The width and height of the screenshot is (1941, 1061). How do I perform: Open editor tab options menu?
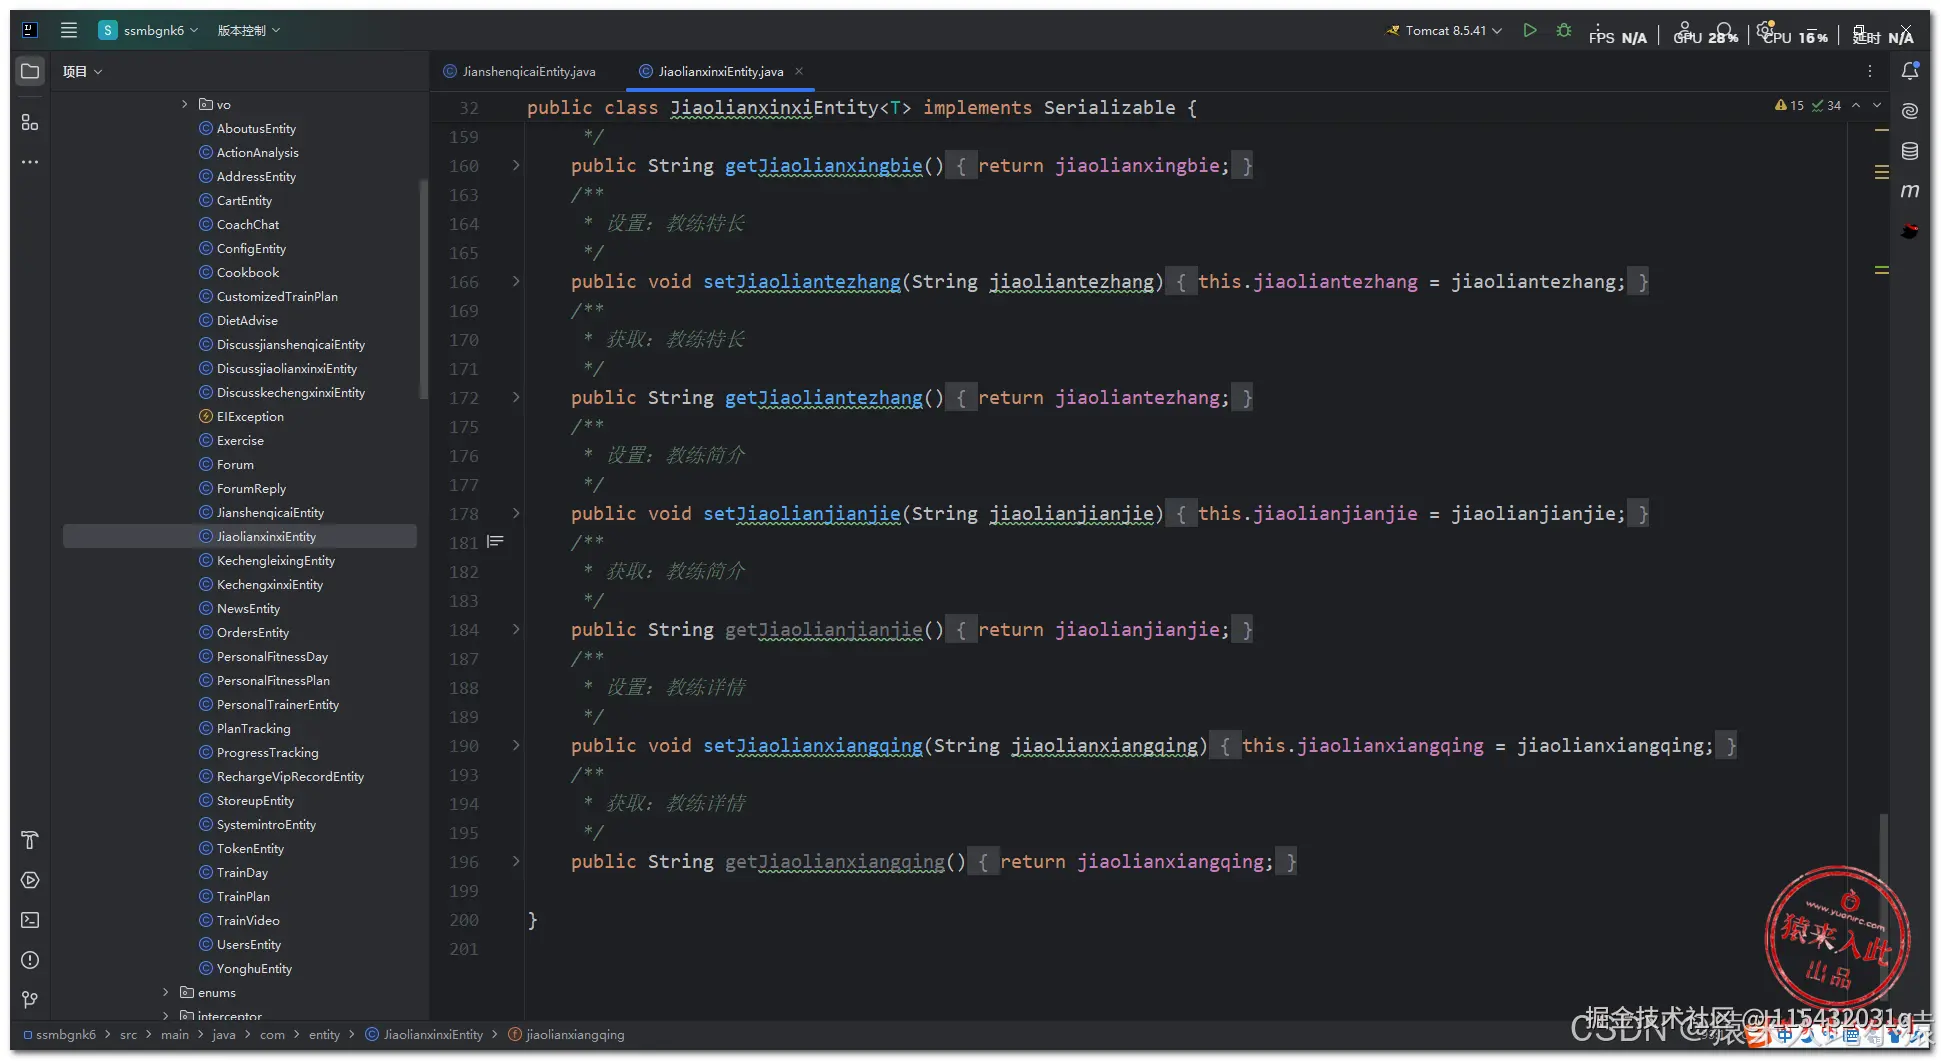[1870, 71]
